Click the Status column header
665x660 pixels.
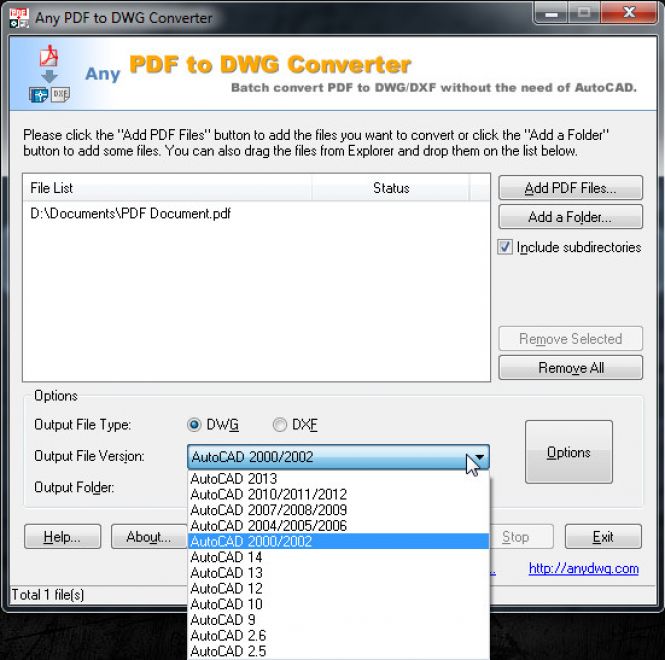[391, 188]
